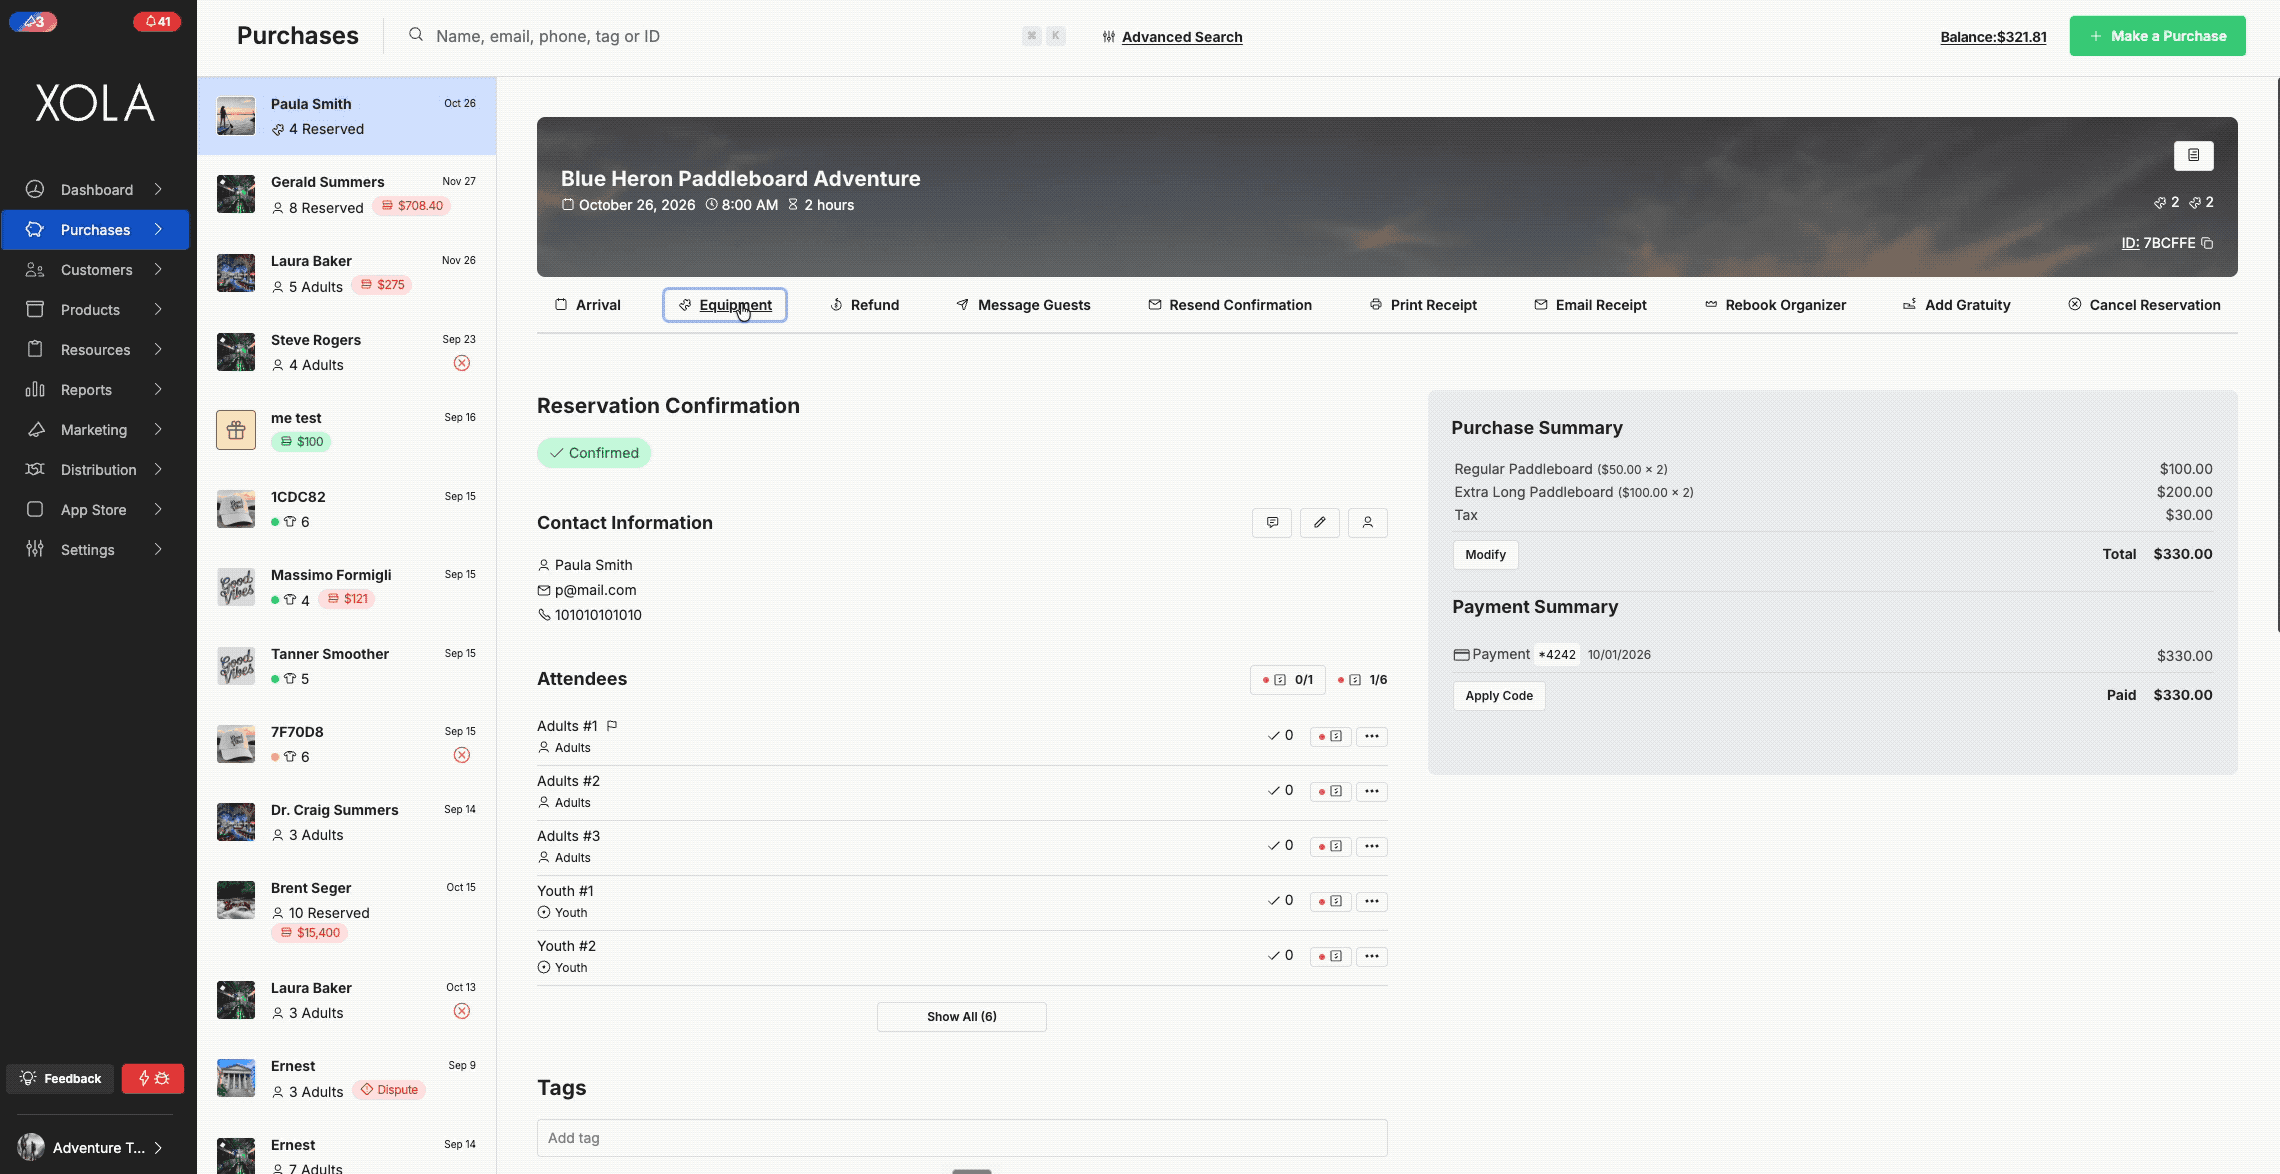Check in Adults #3 attendee
Screen dimensions: 2280x1174
pos(1280,845)
